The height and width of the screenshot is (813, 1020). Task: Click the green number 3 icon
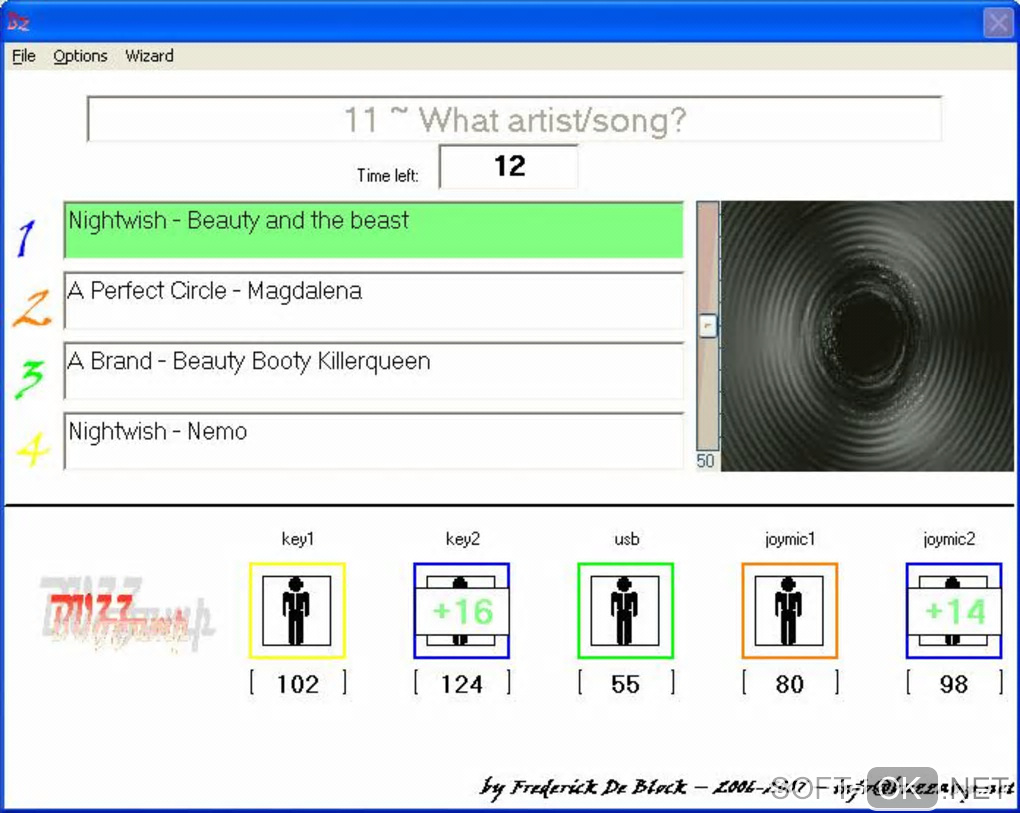(x=30, y=379)
